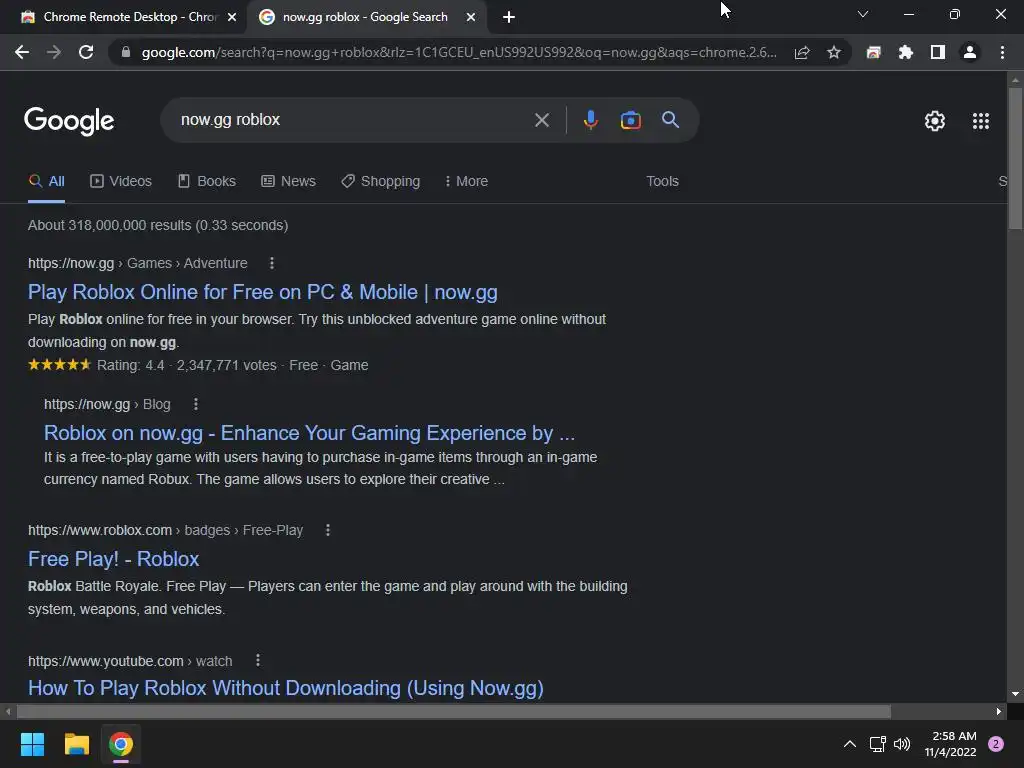Open the notification badge showing 2
The width and height of the screenshot is (1024, 768).
pyautogui.click(x=996, y=744)
